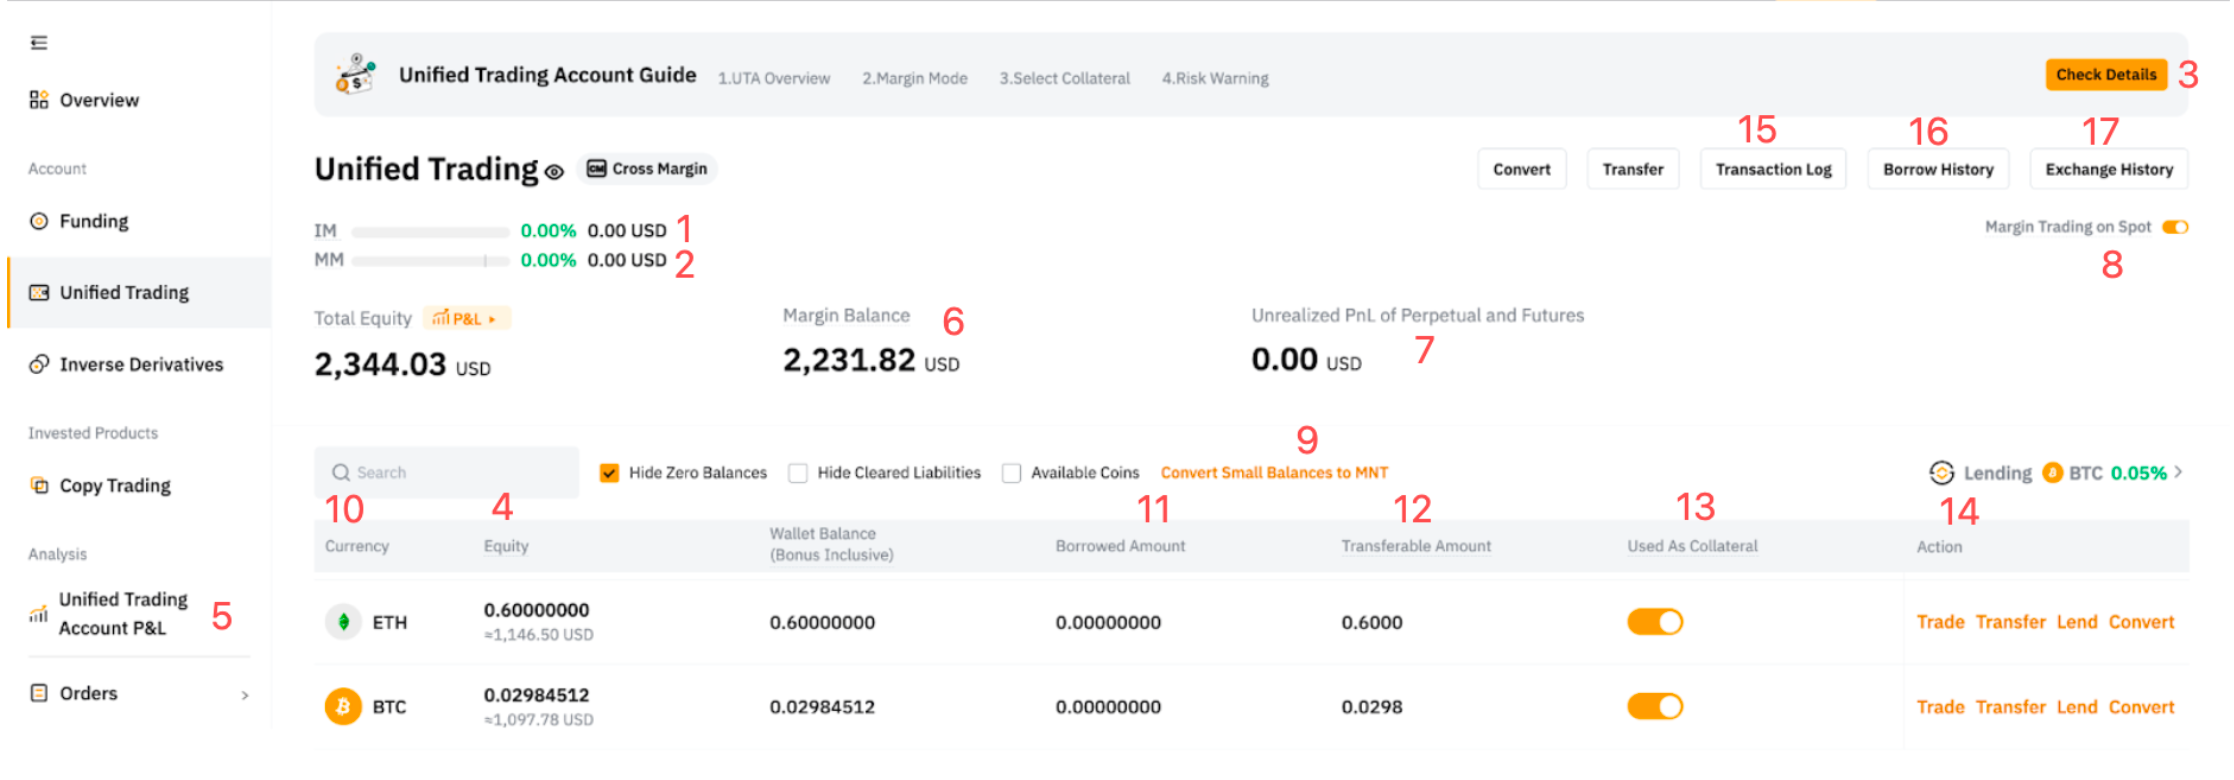Click the Copy Trading icon

coord(39,485)
